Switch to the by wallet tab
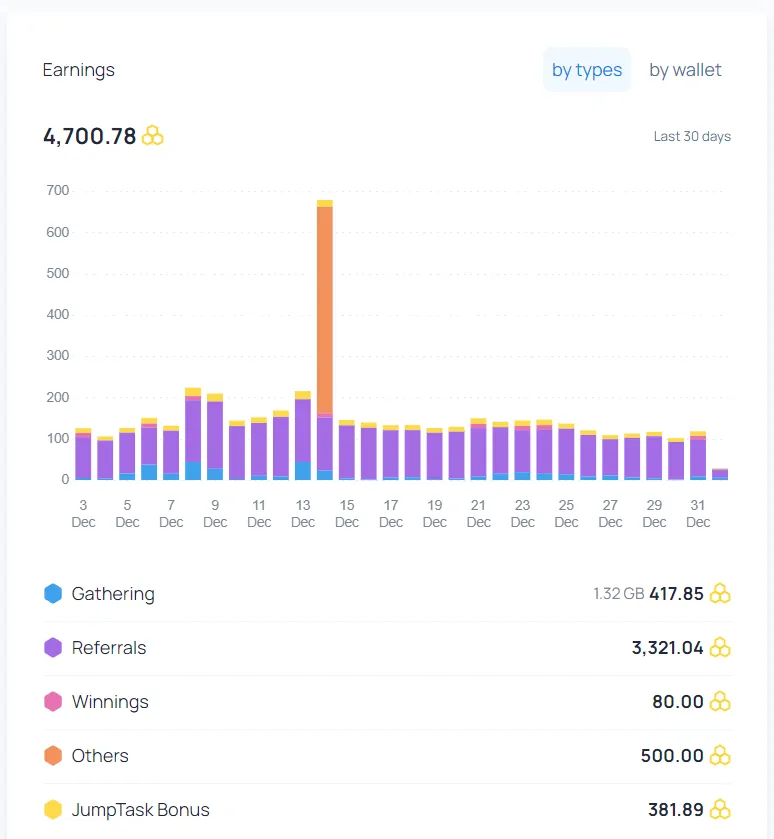774x839 pixels. click(685, 70)
